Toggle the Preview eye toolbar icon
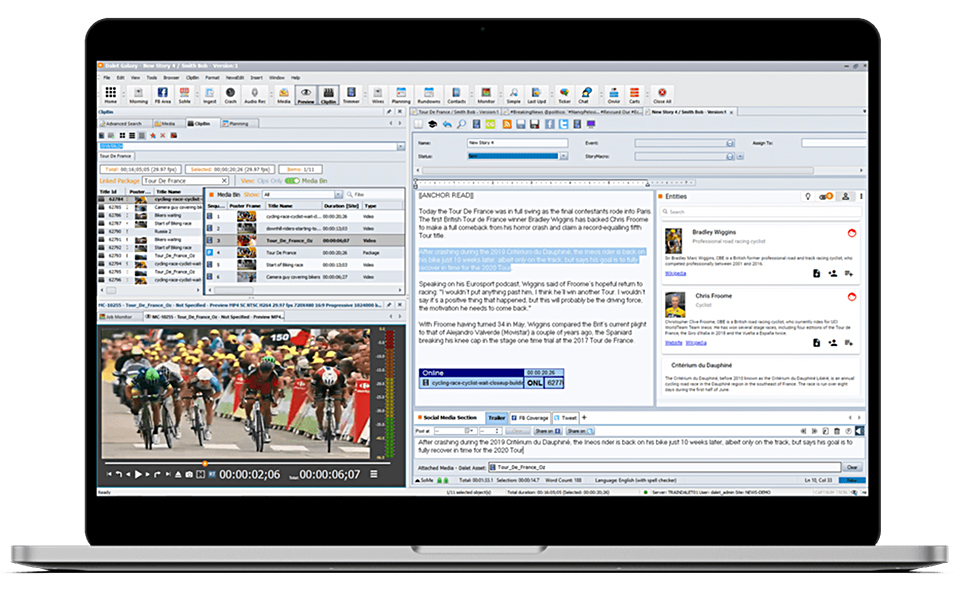970x596 pixels. (306, 95)
